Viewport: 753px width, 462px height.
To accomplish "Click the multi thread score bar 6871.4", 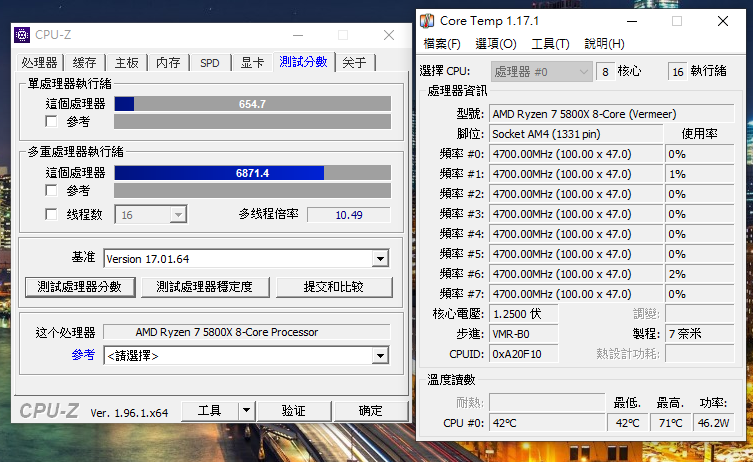I will pos(253,173).
